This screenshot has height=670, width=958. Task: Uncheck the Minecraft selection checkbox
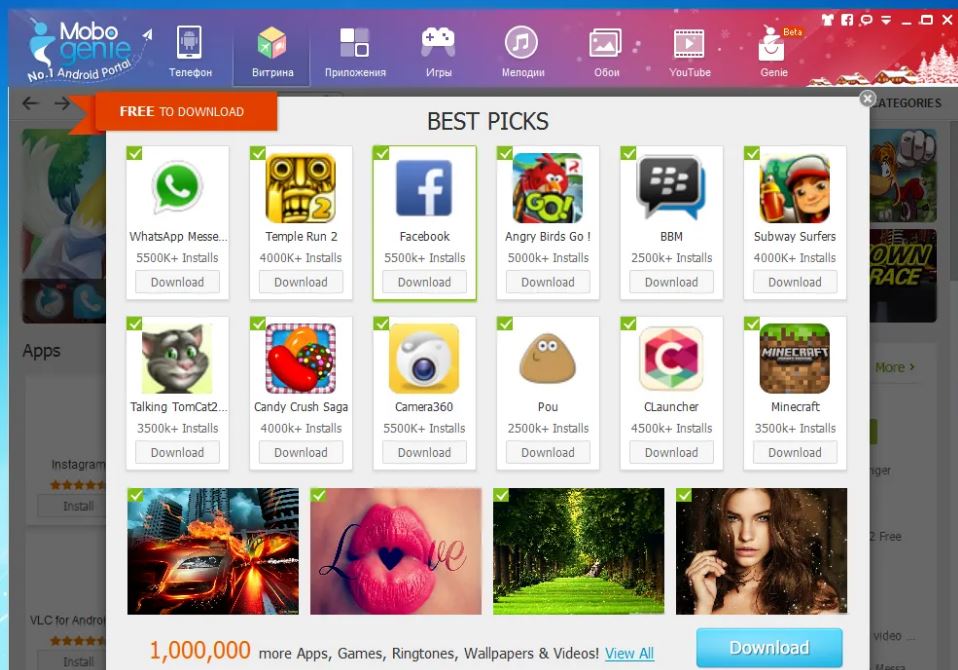(x=751, y=323)
